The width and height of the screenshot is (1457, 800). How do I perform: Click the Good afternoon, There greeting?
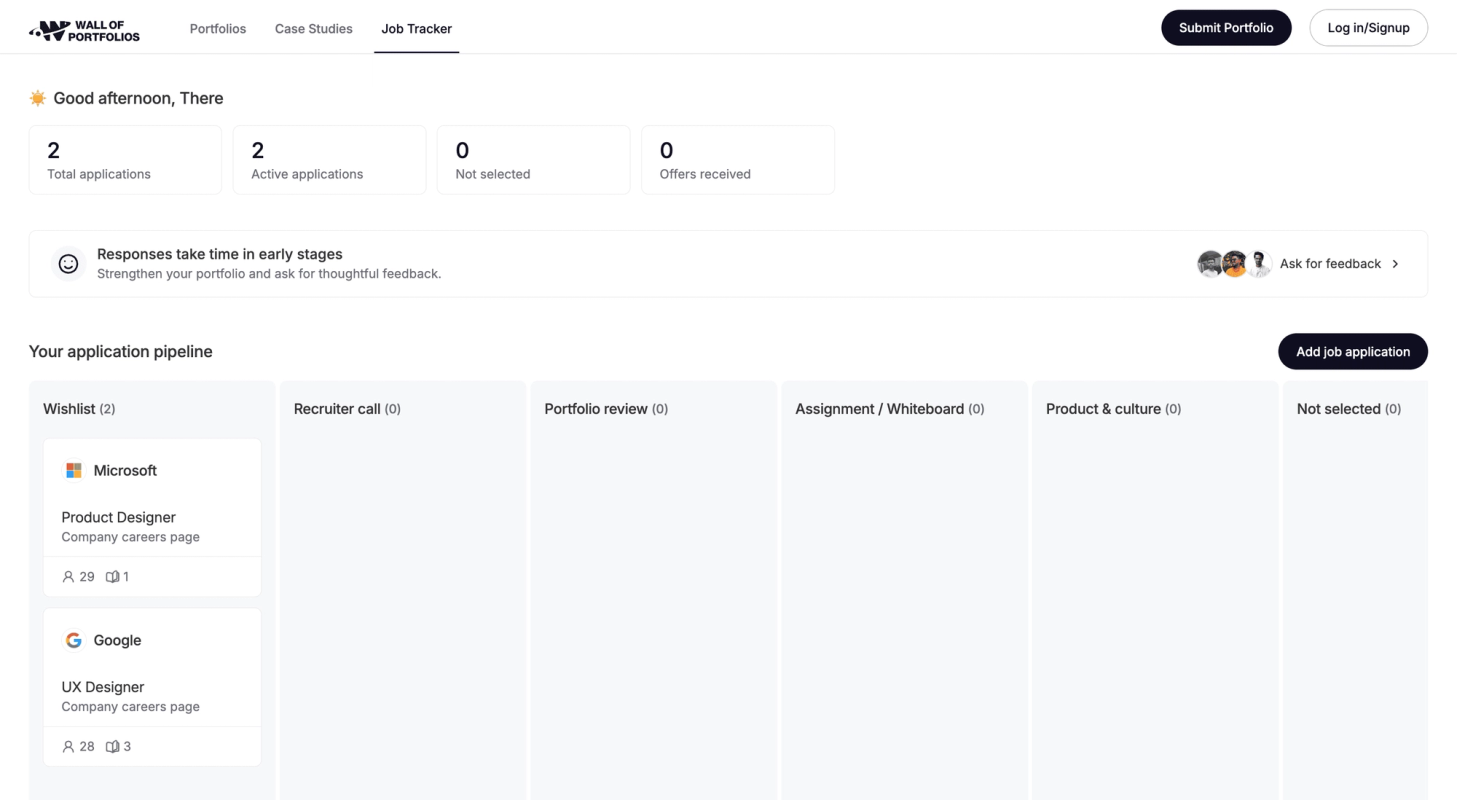(138, 98)
